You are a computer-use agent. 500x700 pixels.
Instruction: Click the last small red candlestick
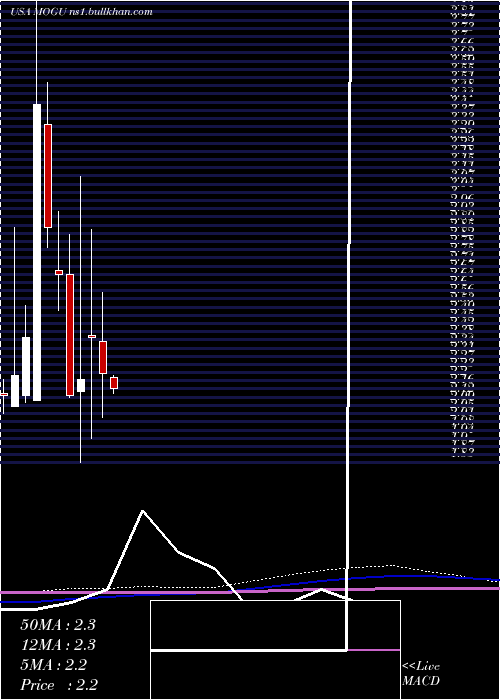click(x=114, y=383)
